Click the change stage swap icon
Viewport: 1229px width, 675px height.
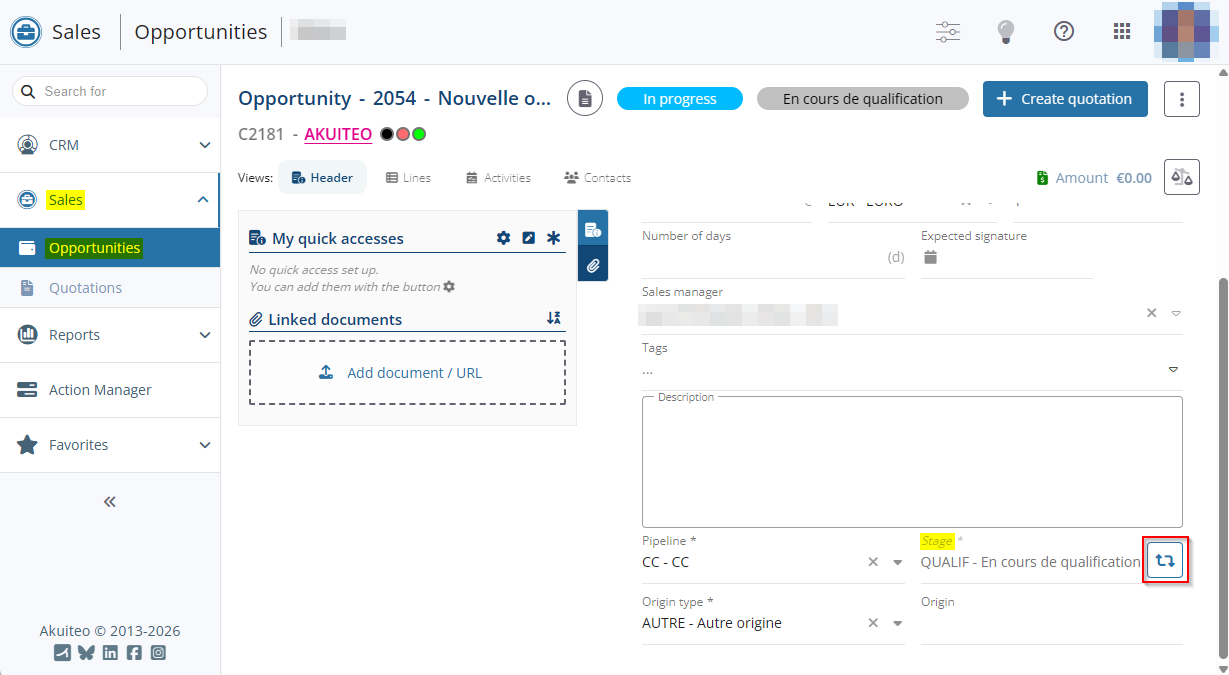[x=1164, y=560]
